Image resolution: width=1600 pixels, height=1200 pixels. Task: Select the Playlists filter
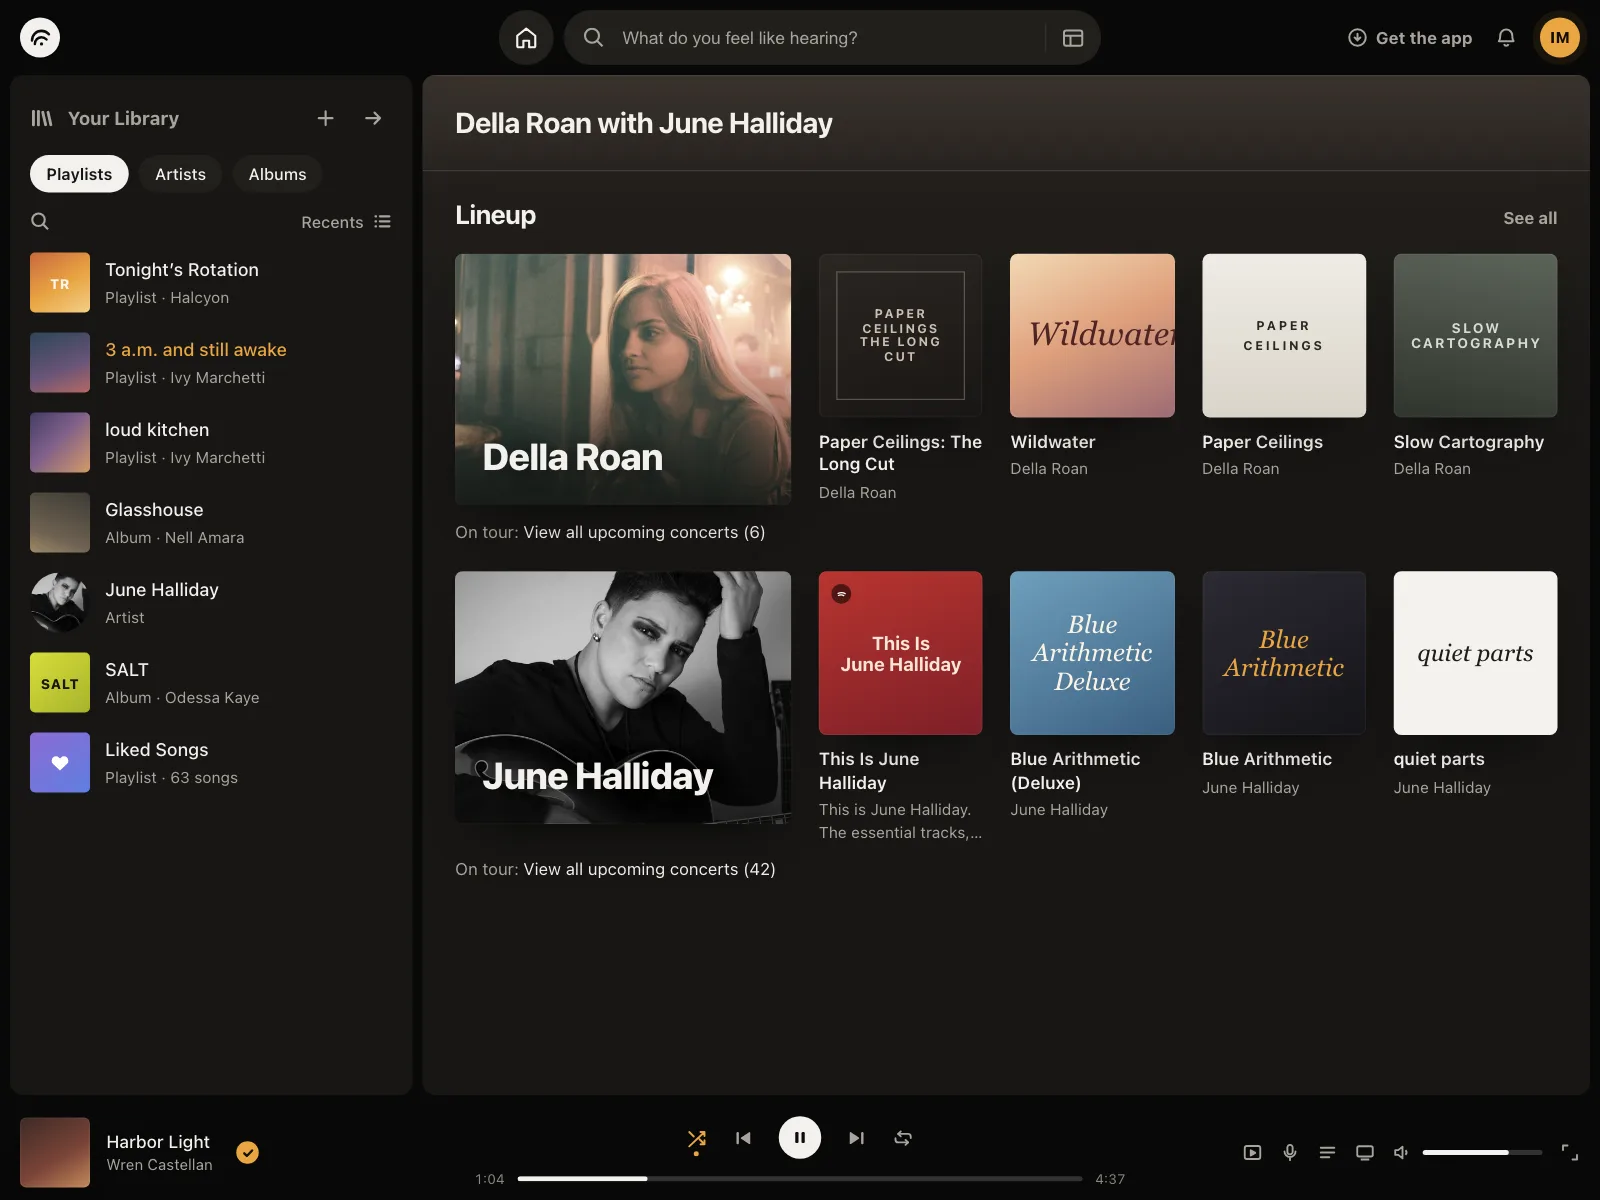(79, 174)
